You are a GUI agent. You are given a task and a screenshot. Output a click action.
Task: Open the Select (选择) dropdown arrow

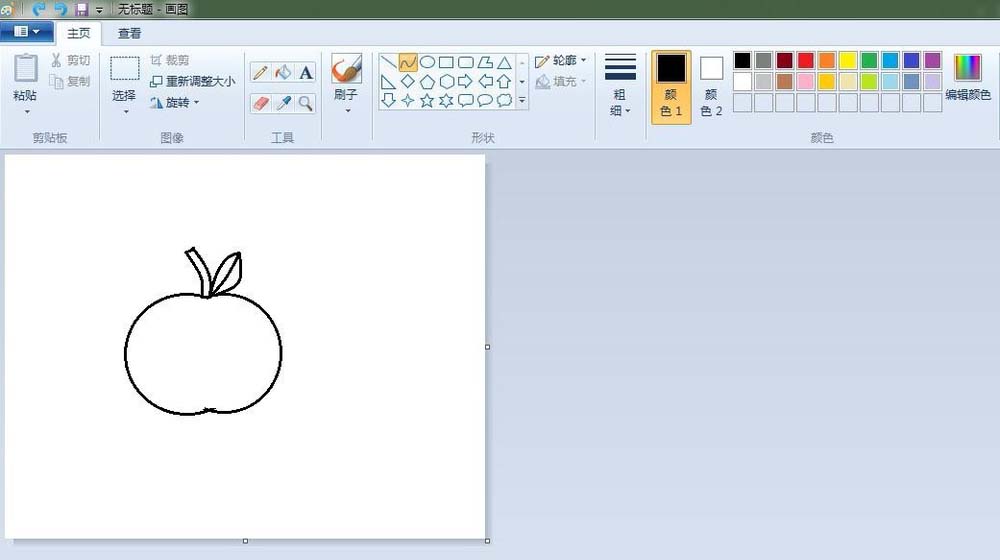point(126,112)
